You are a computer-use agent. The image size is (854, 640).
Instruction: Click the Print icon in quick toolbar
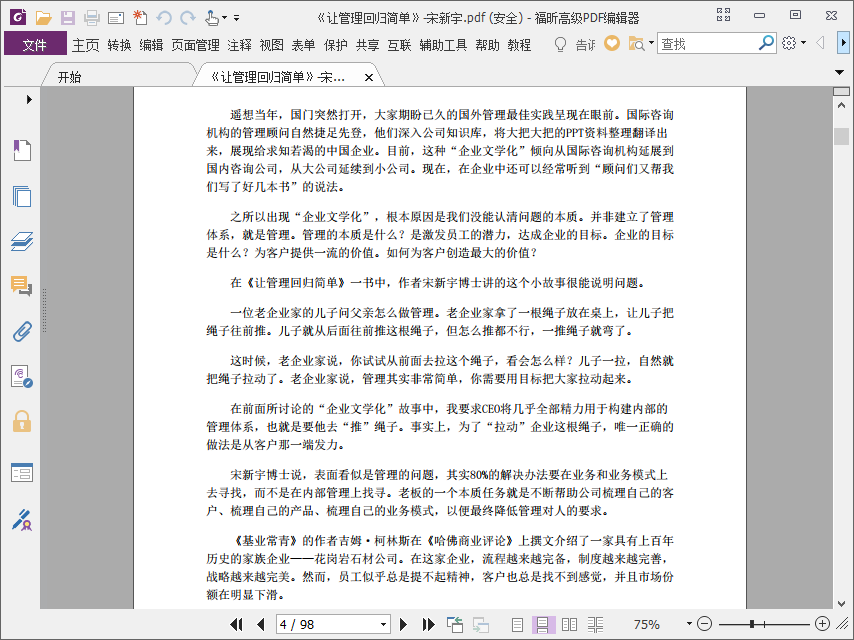tap(92, 18)
